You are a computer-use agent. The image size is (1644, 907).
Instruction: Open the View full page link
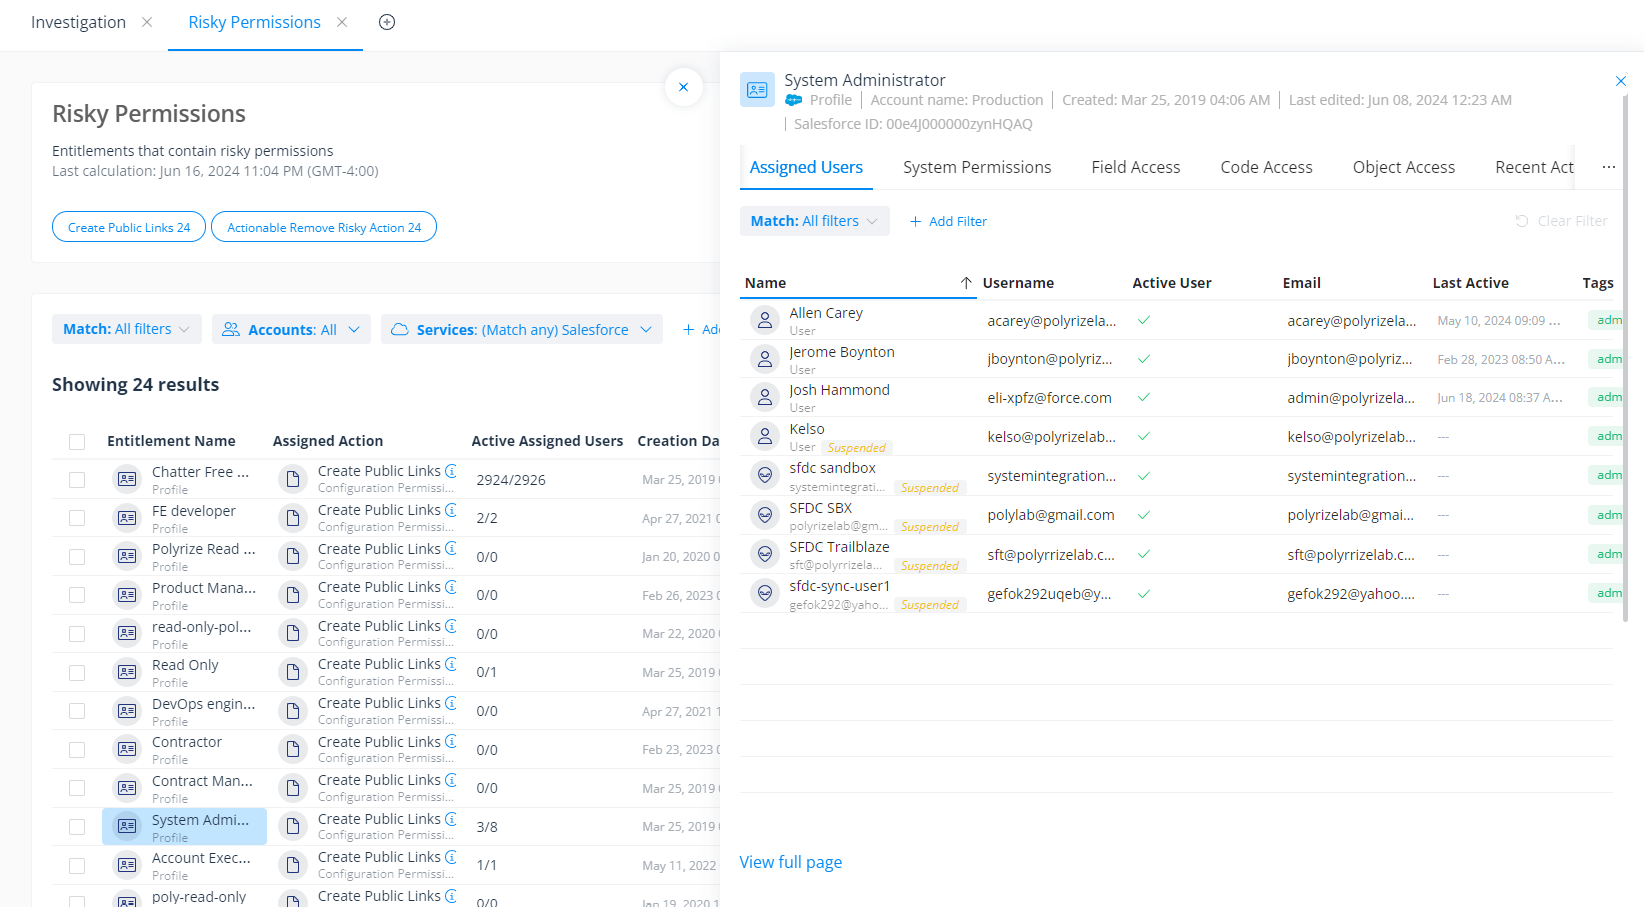(790, 862)
